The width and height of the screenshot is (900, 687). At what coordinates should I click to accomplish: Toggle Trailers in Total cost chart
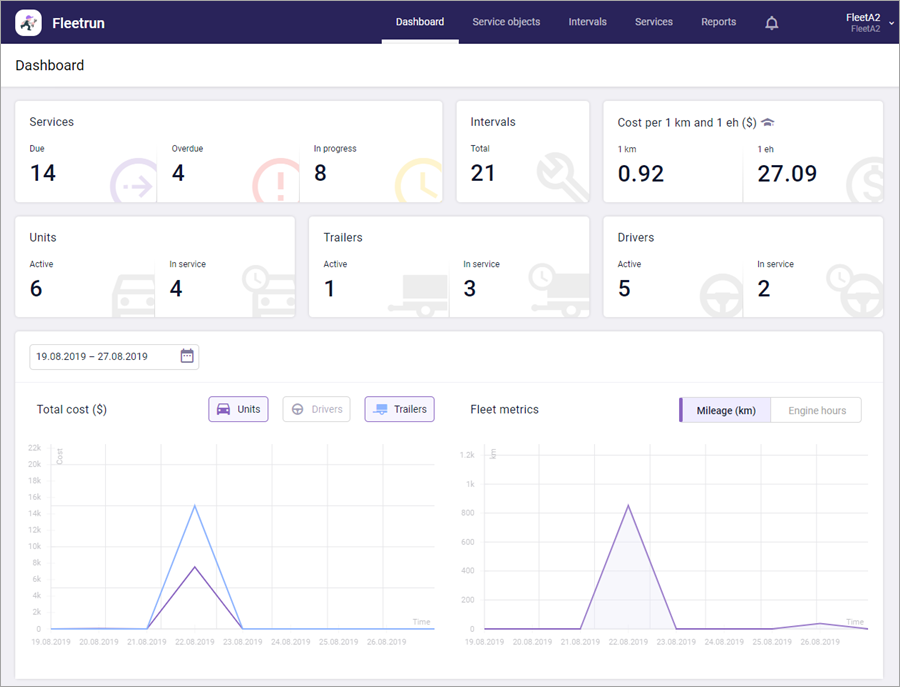pyautogui.click(x=399, y=409)
